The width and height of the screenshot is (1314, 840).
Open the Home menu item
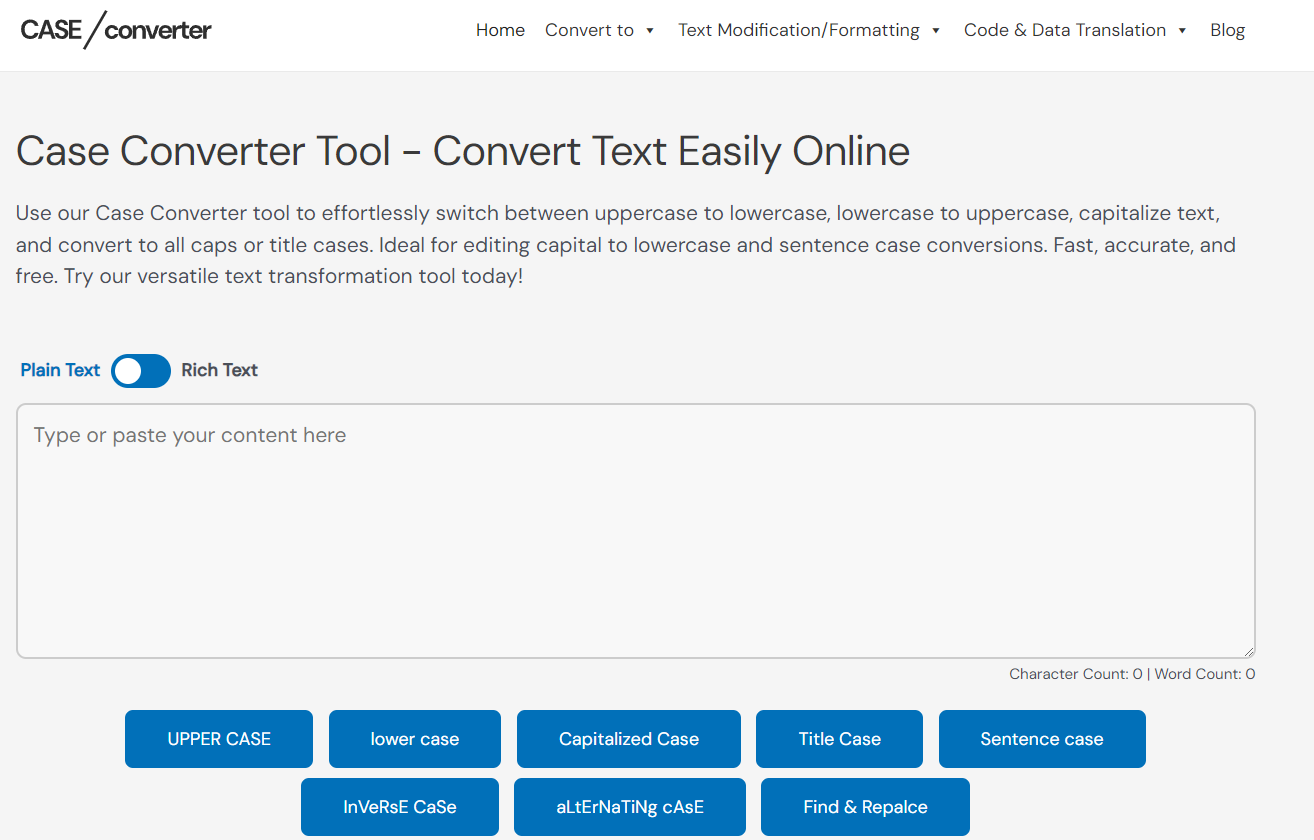[500, 30]
